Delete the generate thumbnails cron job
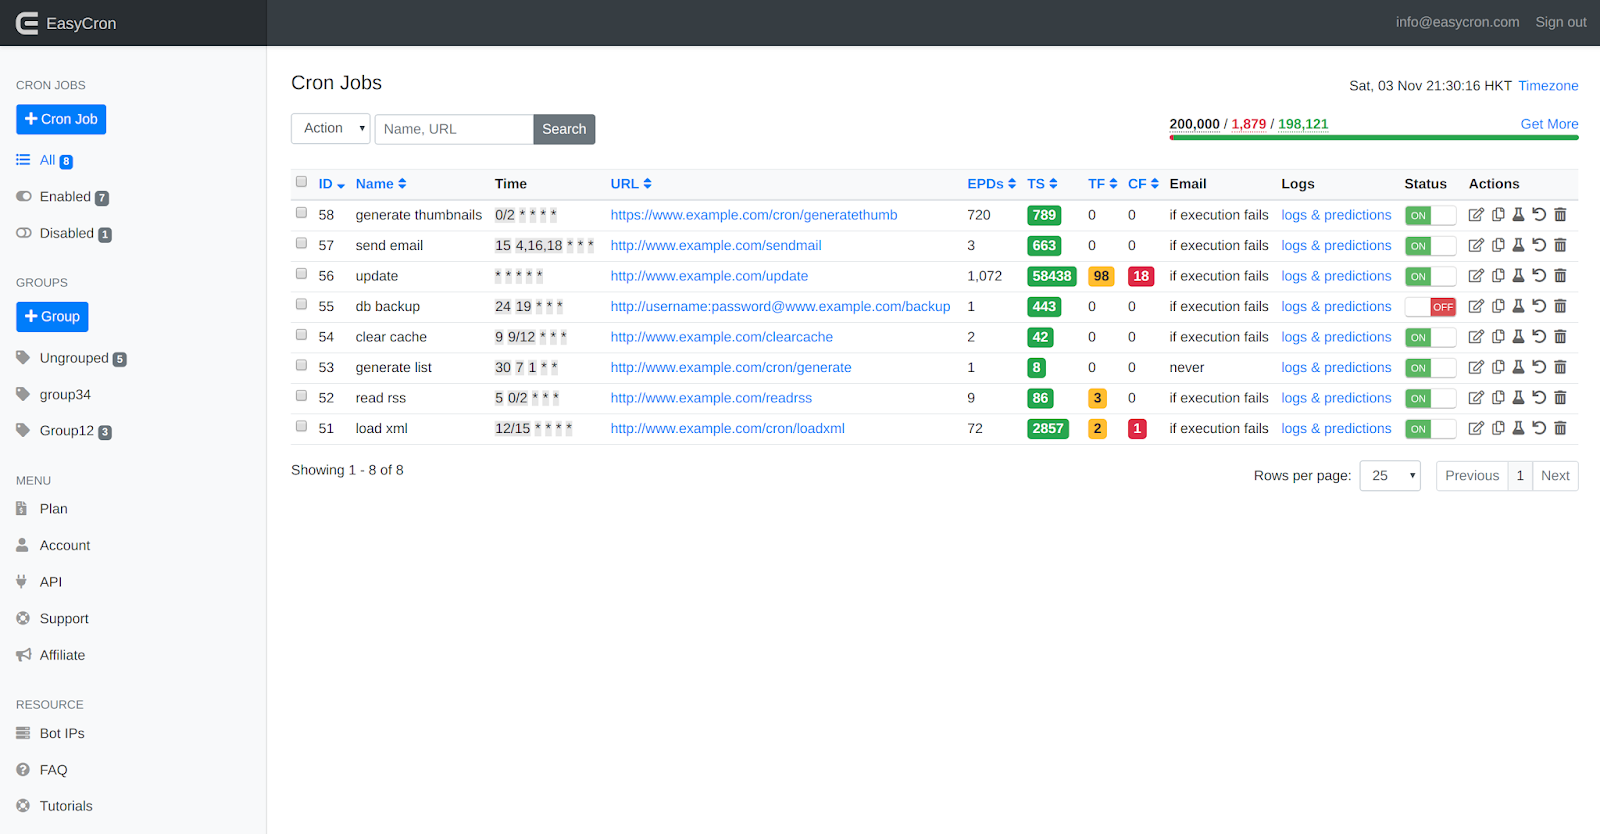1600x834 pixels. coord(1560,215)
